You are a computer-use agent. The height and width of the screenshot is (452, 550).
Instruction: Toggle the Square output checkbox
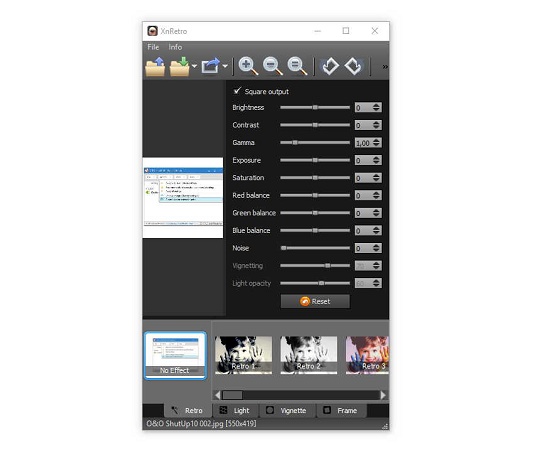click(x=237, y=91)
